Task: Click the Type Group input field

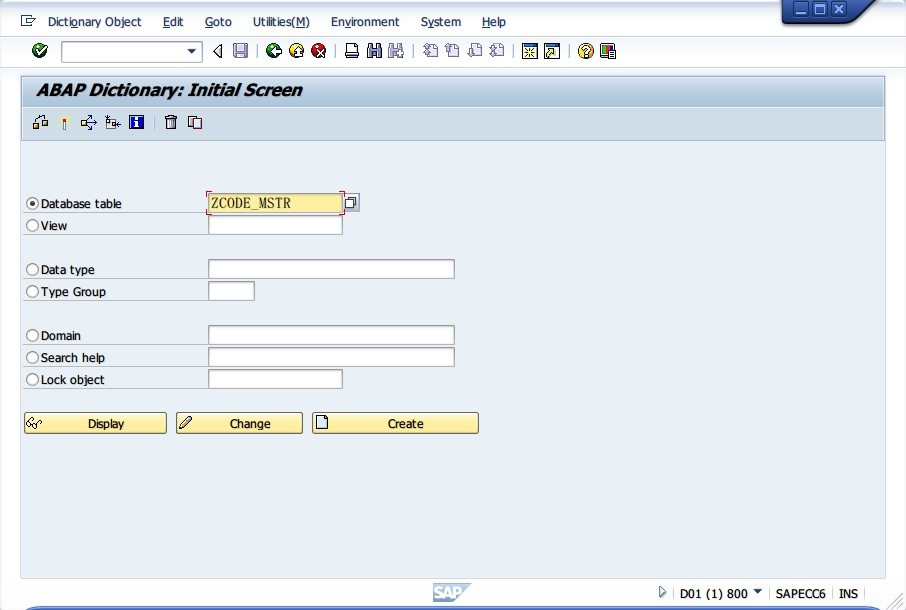Action: 231,291
